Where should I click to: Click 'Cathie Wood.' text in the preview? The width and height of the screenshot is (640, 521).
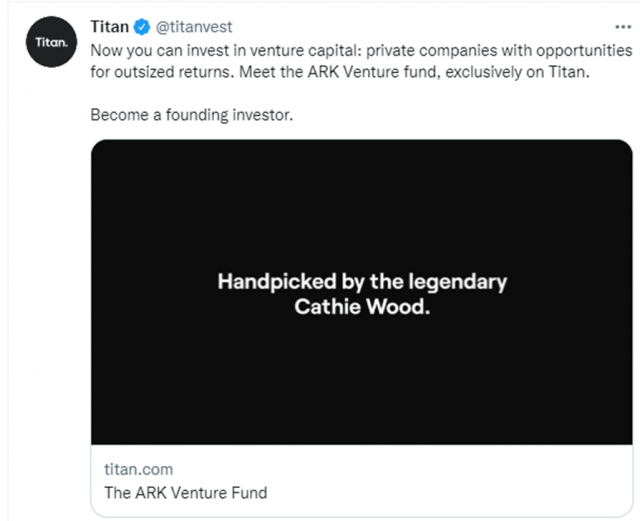(x=361, y=307)
